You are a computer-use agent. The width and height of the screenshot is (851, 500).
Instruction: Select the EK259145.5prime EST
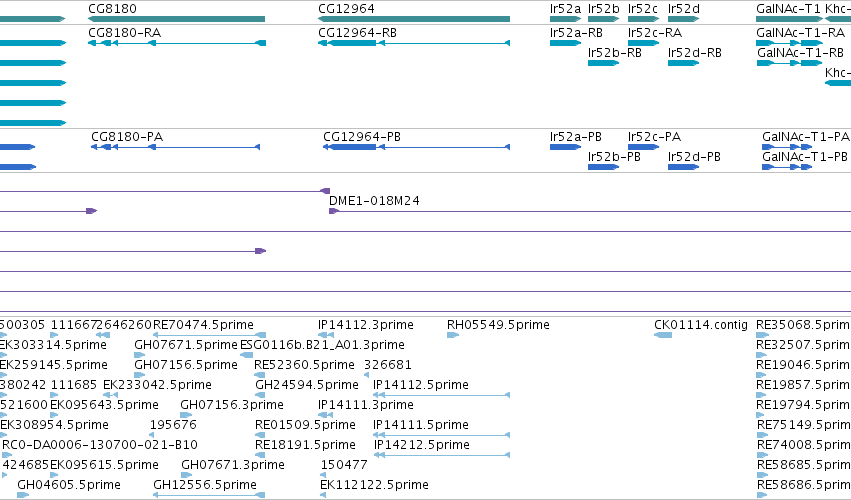coord(3,375)
